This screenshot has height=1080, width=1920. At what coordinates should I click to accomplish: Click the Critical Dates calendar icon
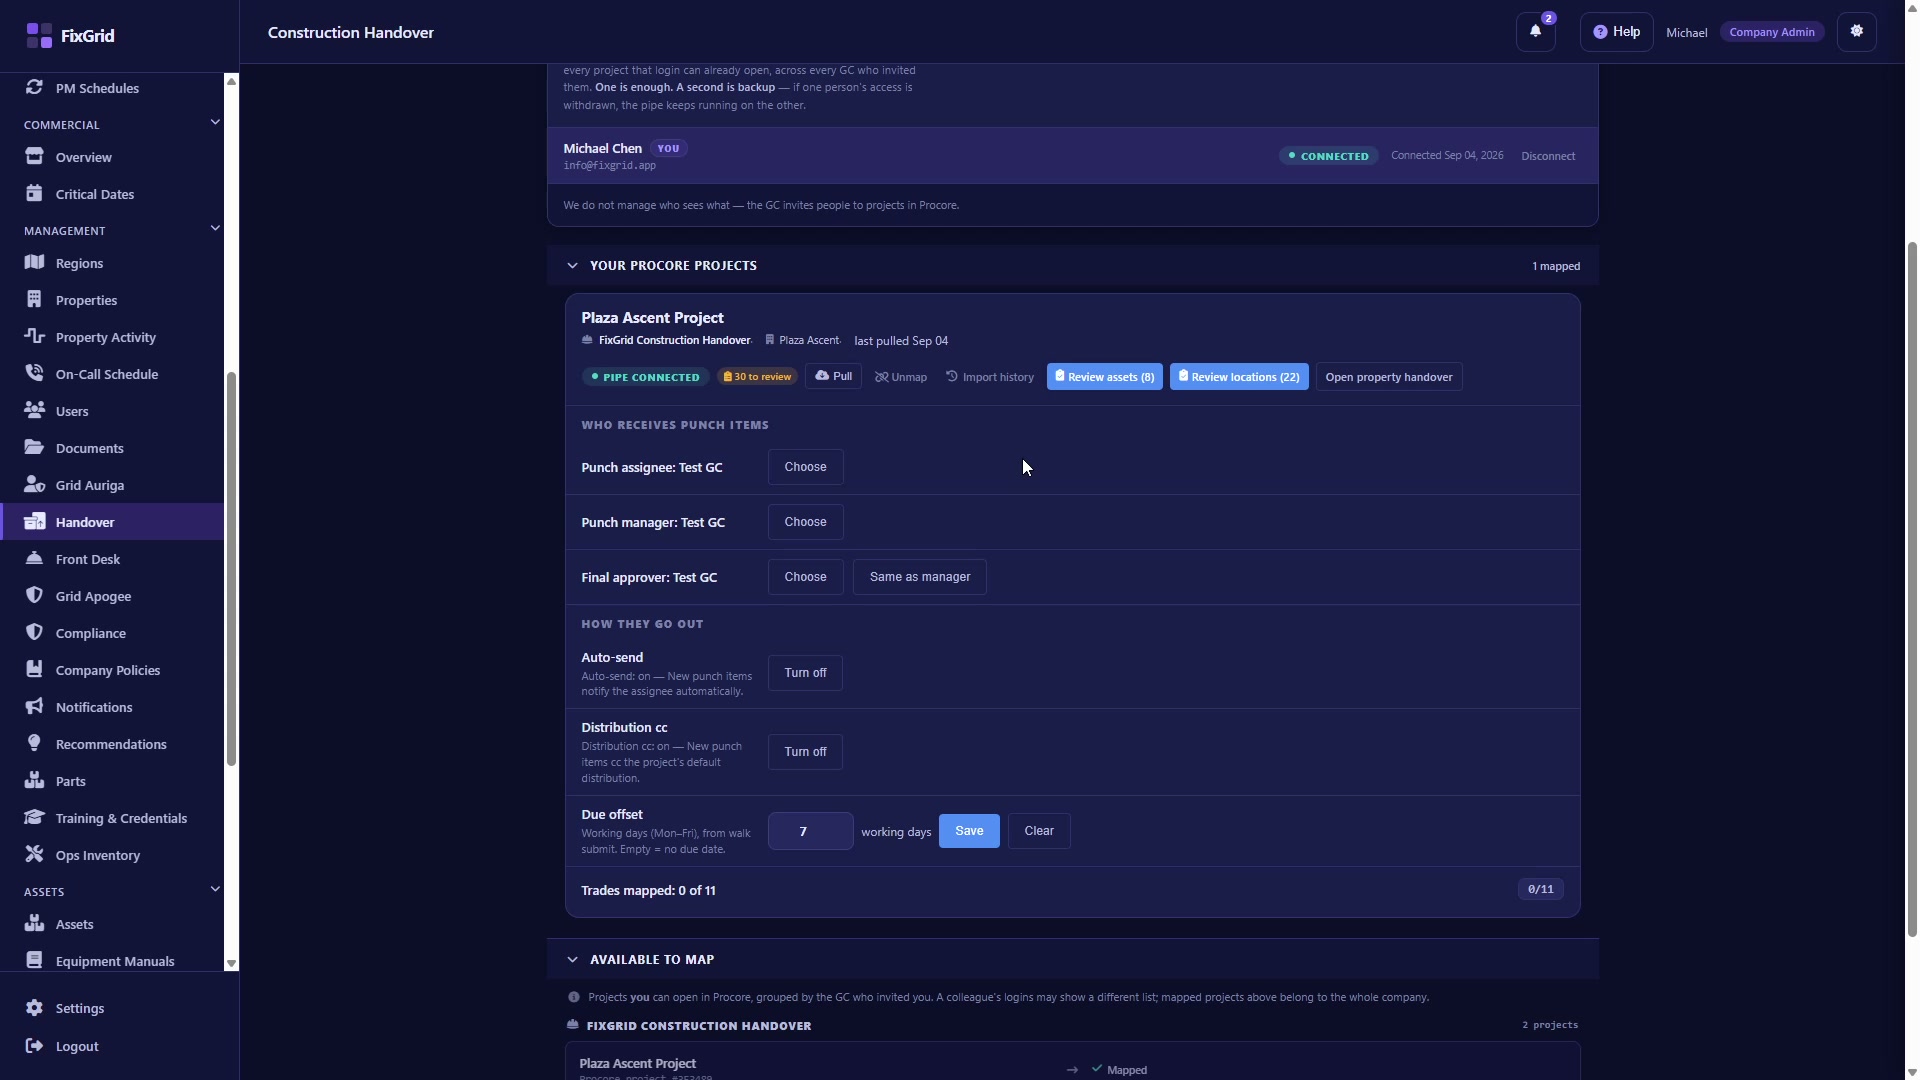pos(34,193)
